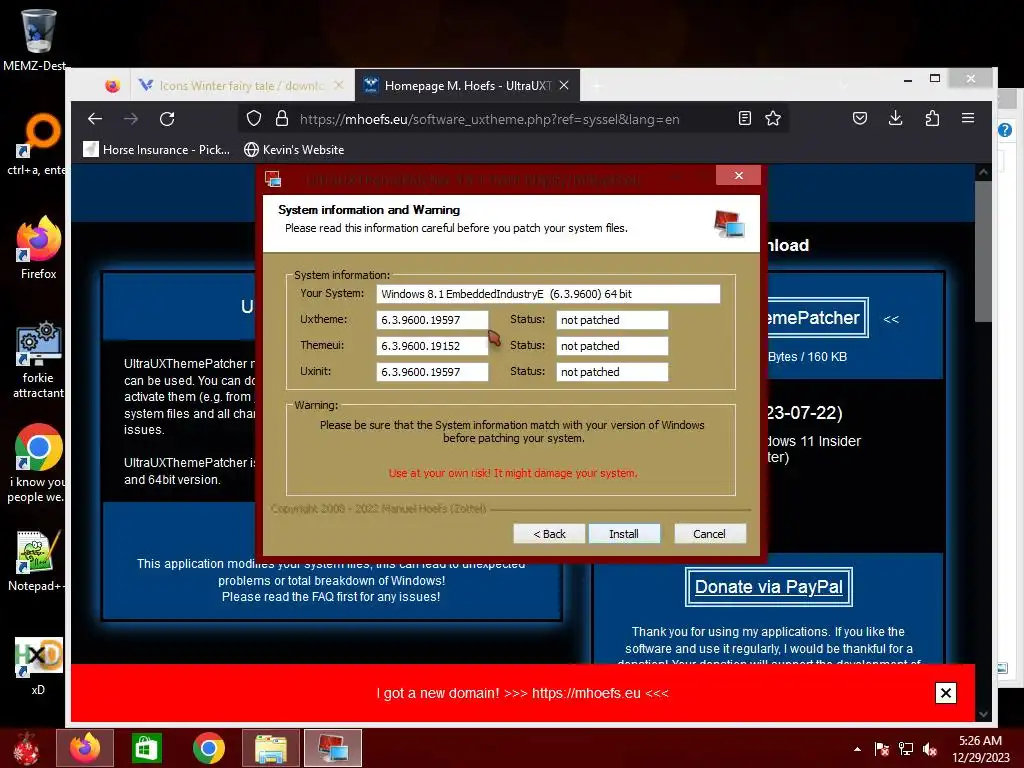Show hidden tray icons arrow
The height and width of the screenshot is (768, 1024).
857,749
